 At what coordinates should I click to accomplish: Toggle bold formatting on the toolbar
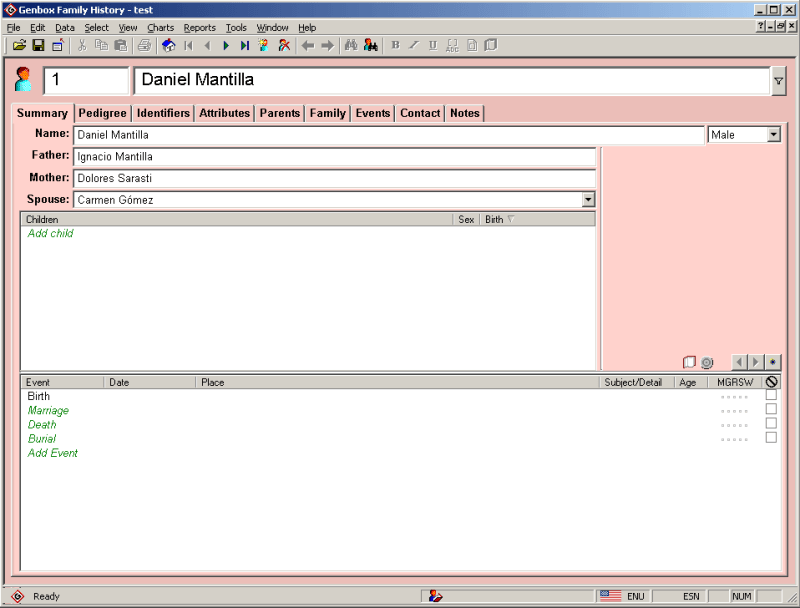(x=394, y=45)
